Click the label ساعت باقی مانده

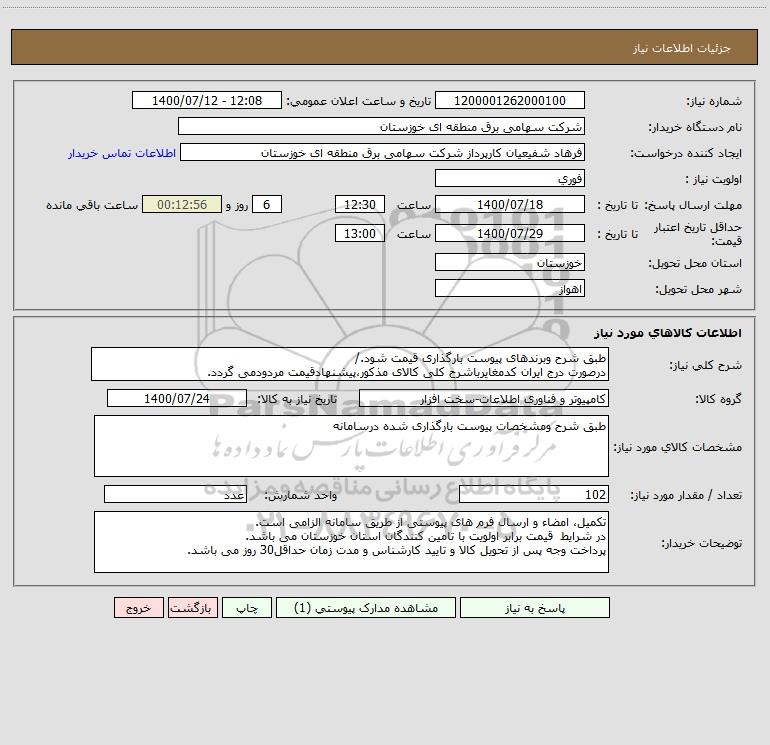[x=92, y=205]
